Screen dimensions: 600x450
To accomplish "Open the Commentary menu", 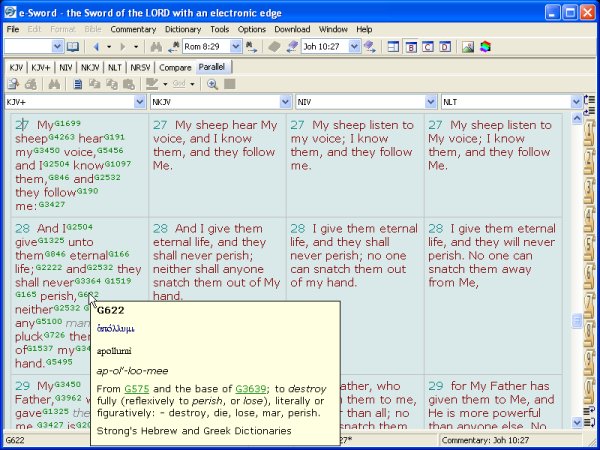I will click(x=133, y=29).
